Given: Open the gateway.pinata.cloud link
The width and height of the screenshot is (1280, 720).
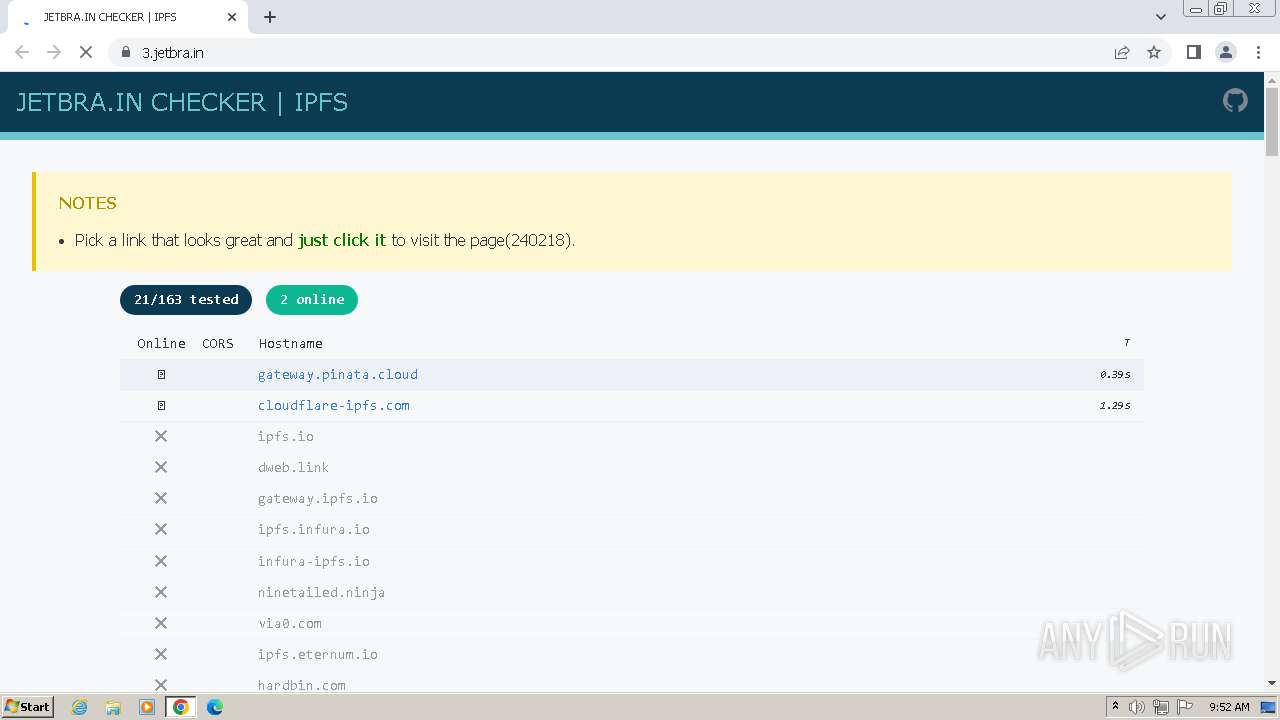Looking at the screenshot, I should click(x=338, y=374).
